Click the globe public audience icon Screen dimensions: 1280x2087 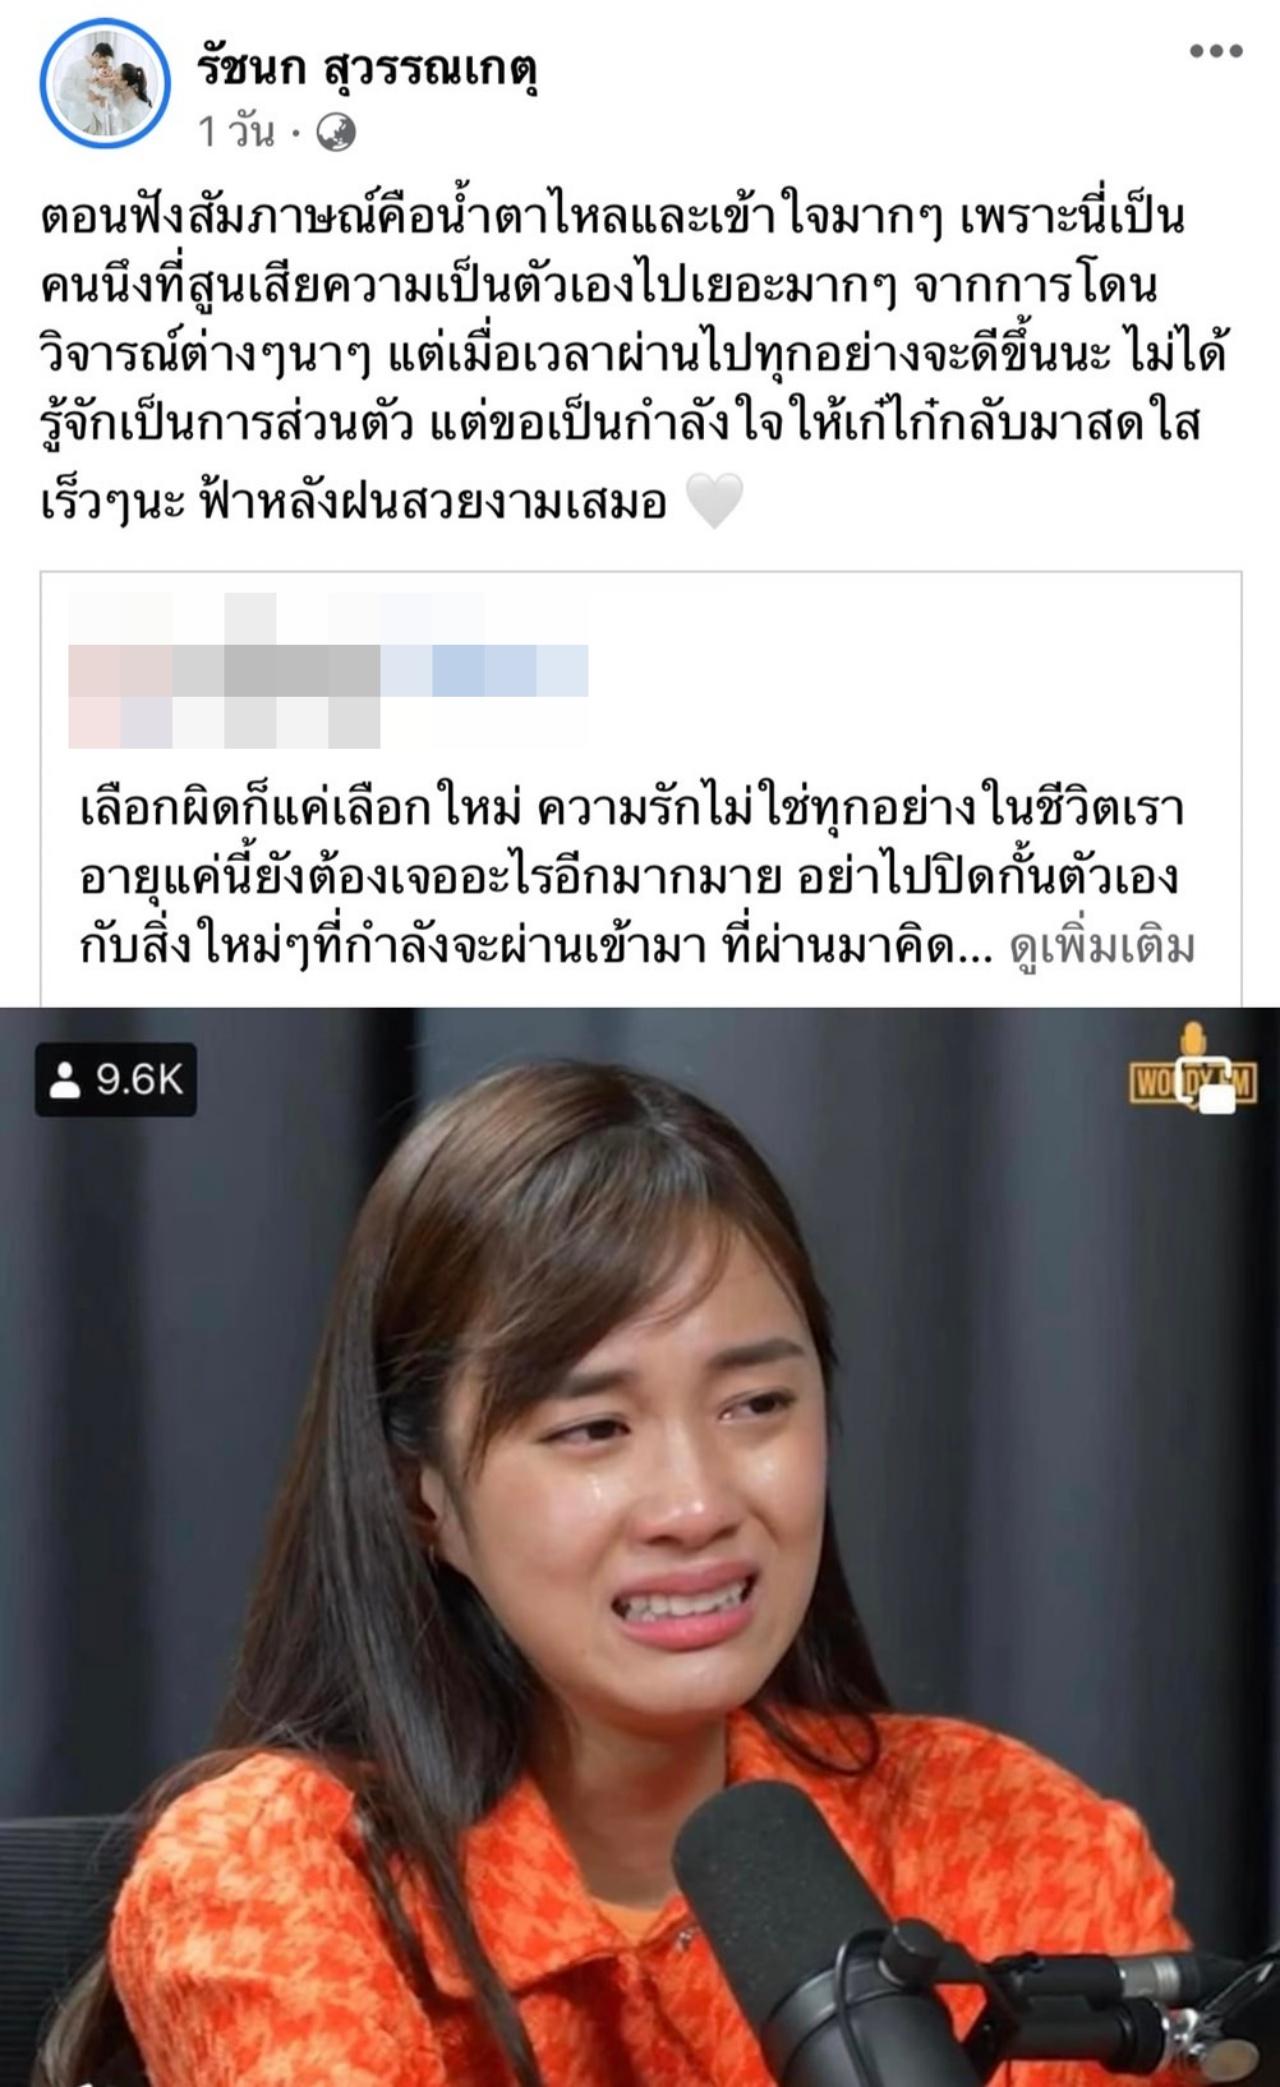336,132
